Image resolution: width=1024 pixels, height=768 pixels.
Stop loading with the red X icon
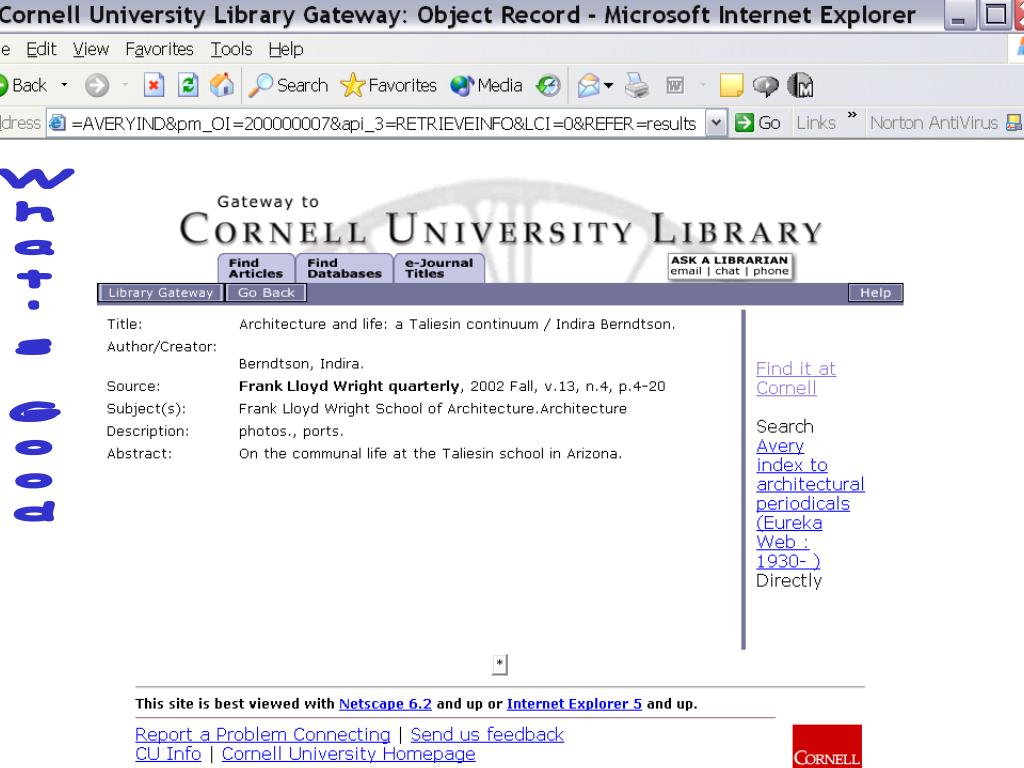click(153, 86)
